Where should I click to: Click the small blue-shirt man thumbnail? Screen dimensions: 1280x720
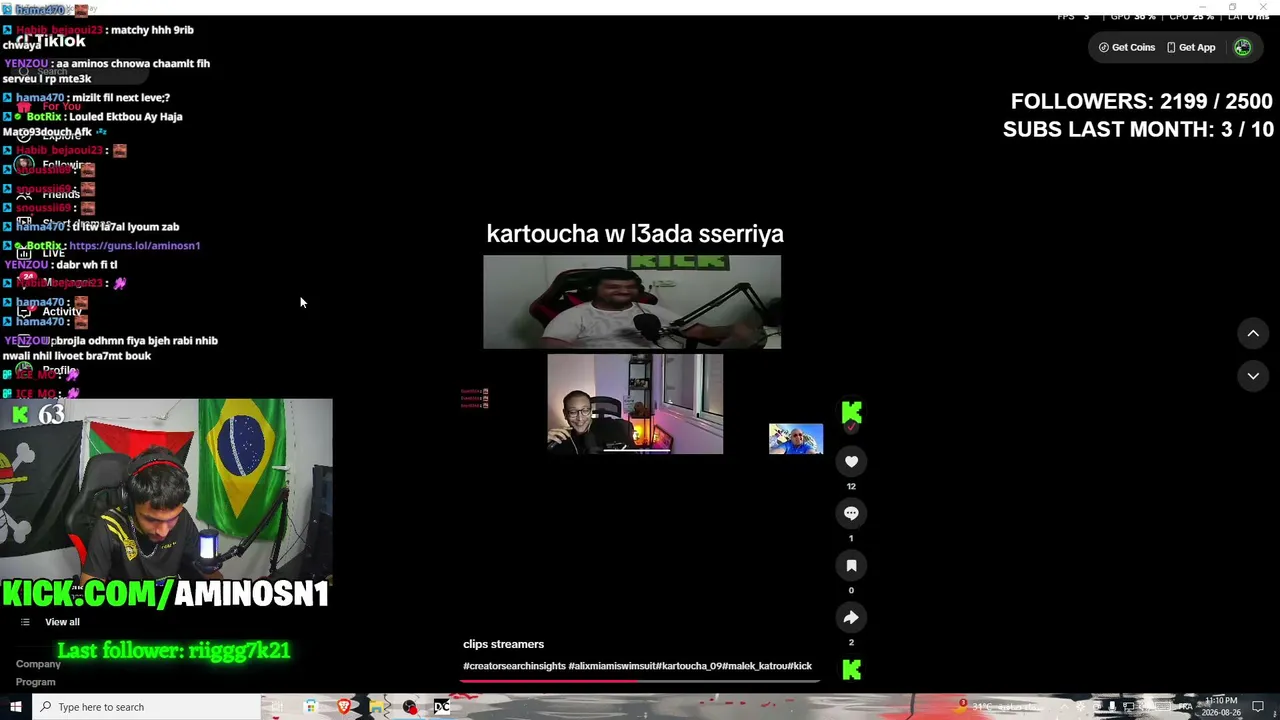pos(796,438)
